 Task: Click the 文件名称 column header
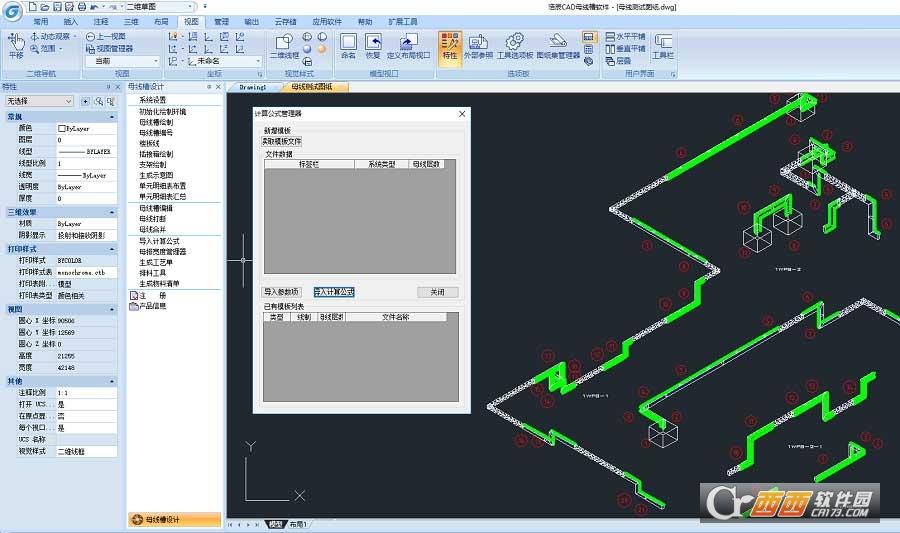(396, 317)
